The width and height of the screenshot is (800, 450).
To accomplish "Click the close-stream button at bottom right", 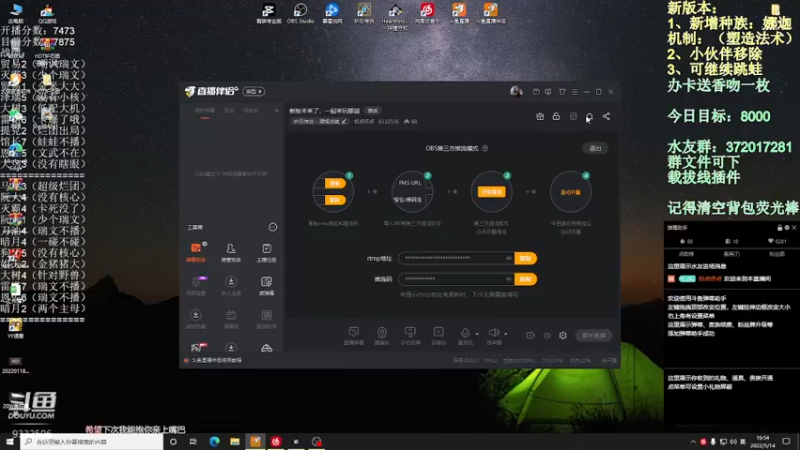I will point(594,335).
